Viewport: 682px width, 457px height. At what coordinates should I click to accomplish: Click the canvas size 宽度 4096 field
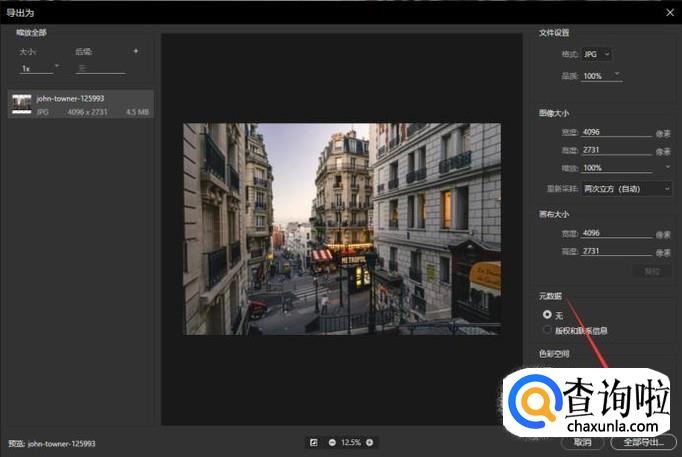615,234
